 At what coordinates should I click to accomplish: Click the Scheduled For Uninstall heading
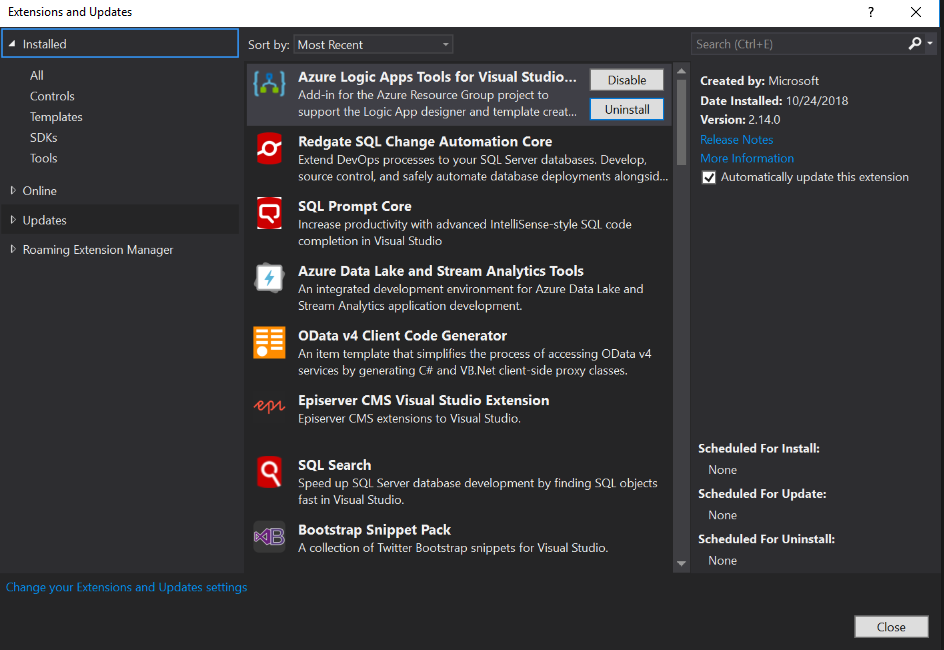766,539
